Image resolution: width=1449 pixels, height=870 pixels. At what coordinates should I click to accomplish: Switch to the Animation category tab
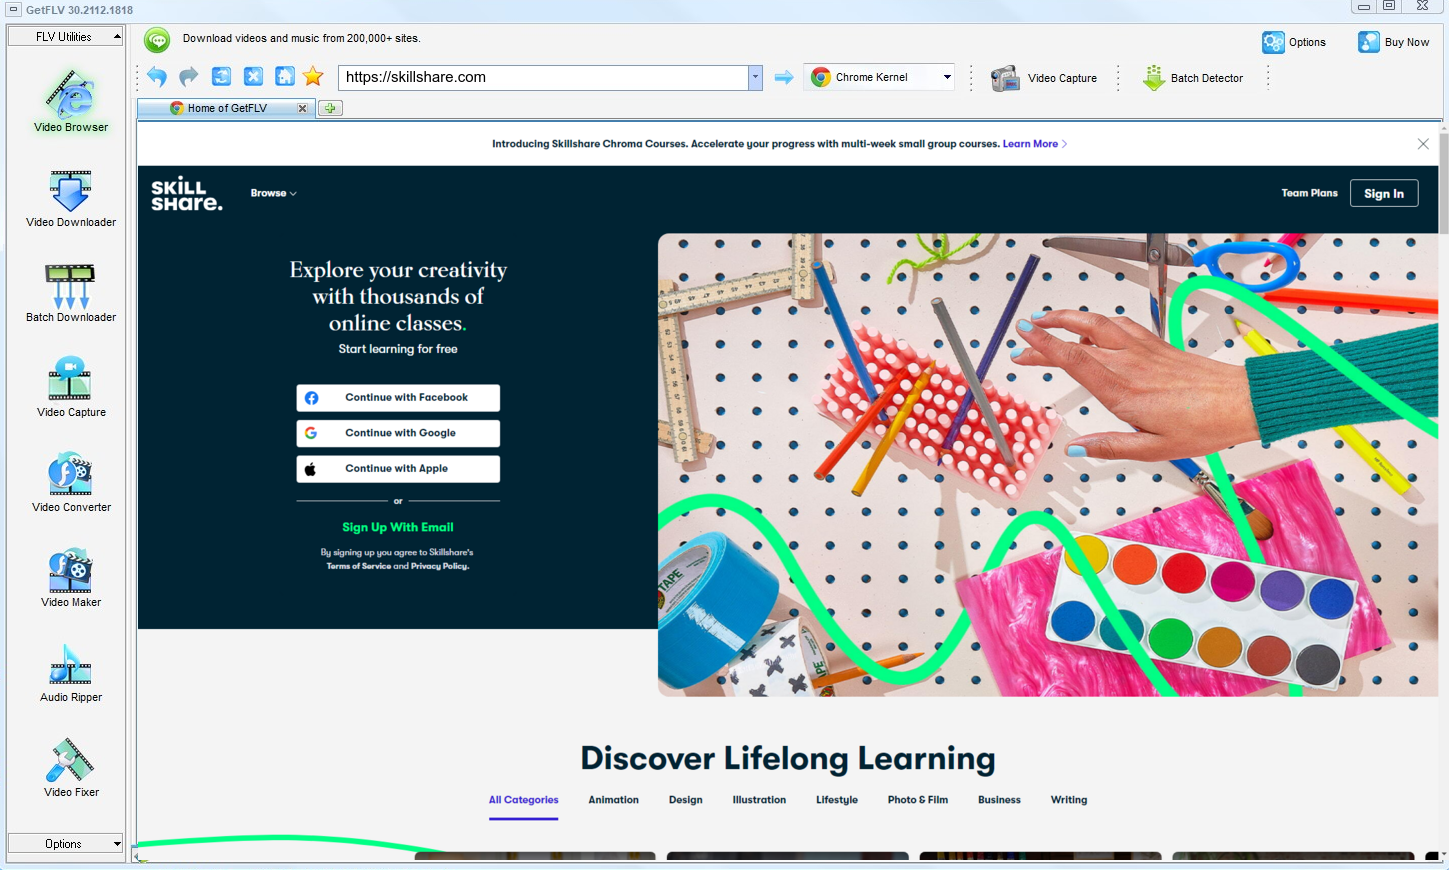614,800
